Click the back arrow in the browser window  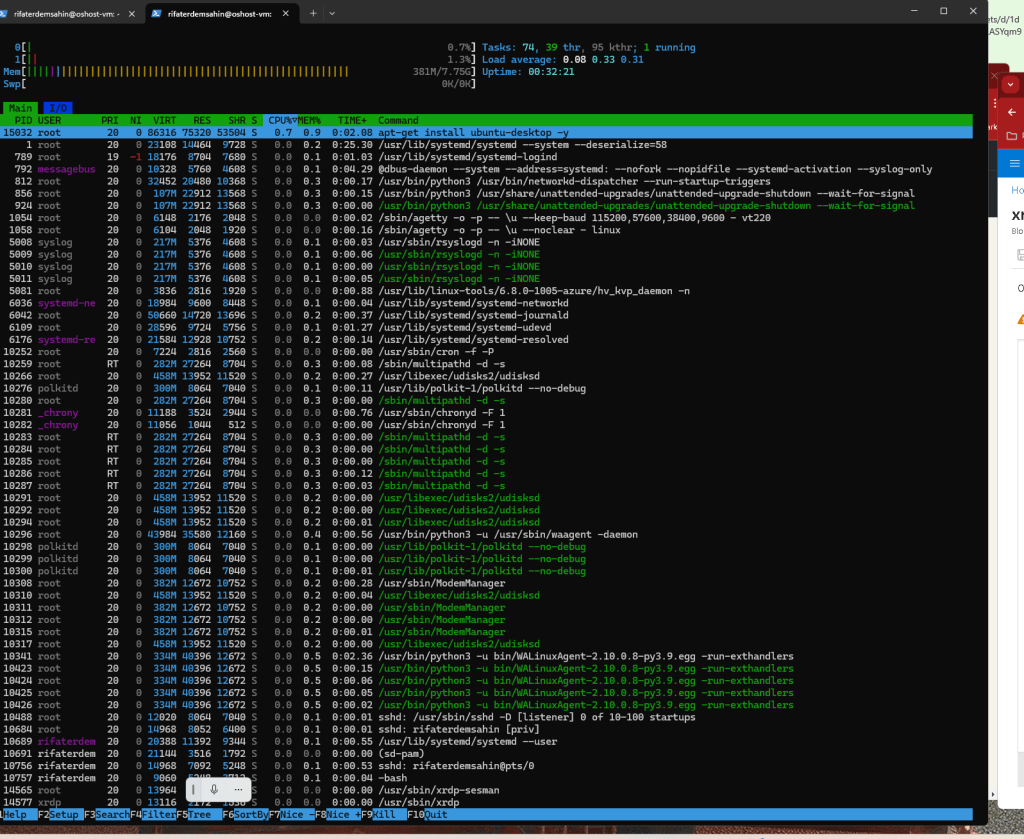click(x=1012, y=112)
